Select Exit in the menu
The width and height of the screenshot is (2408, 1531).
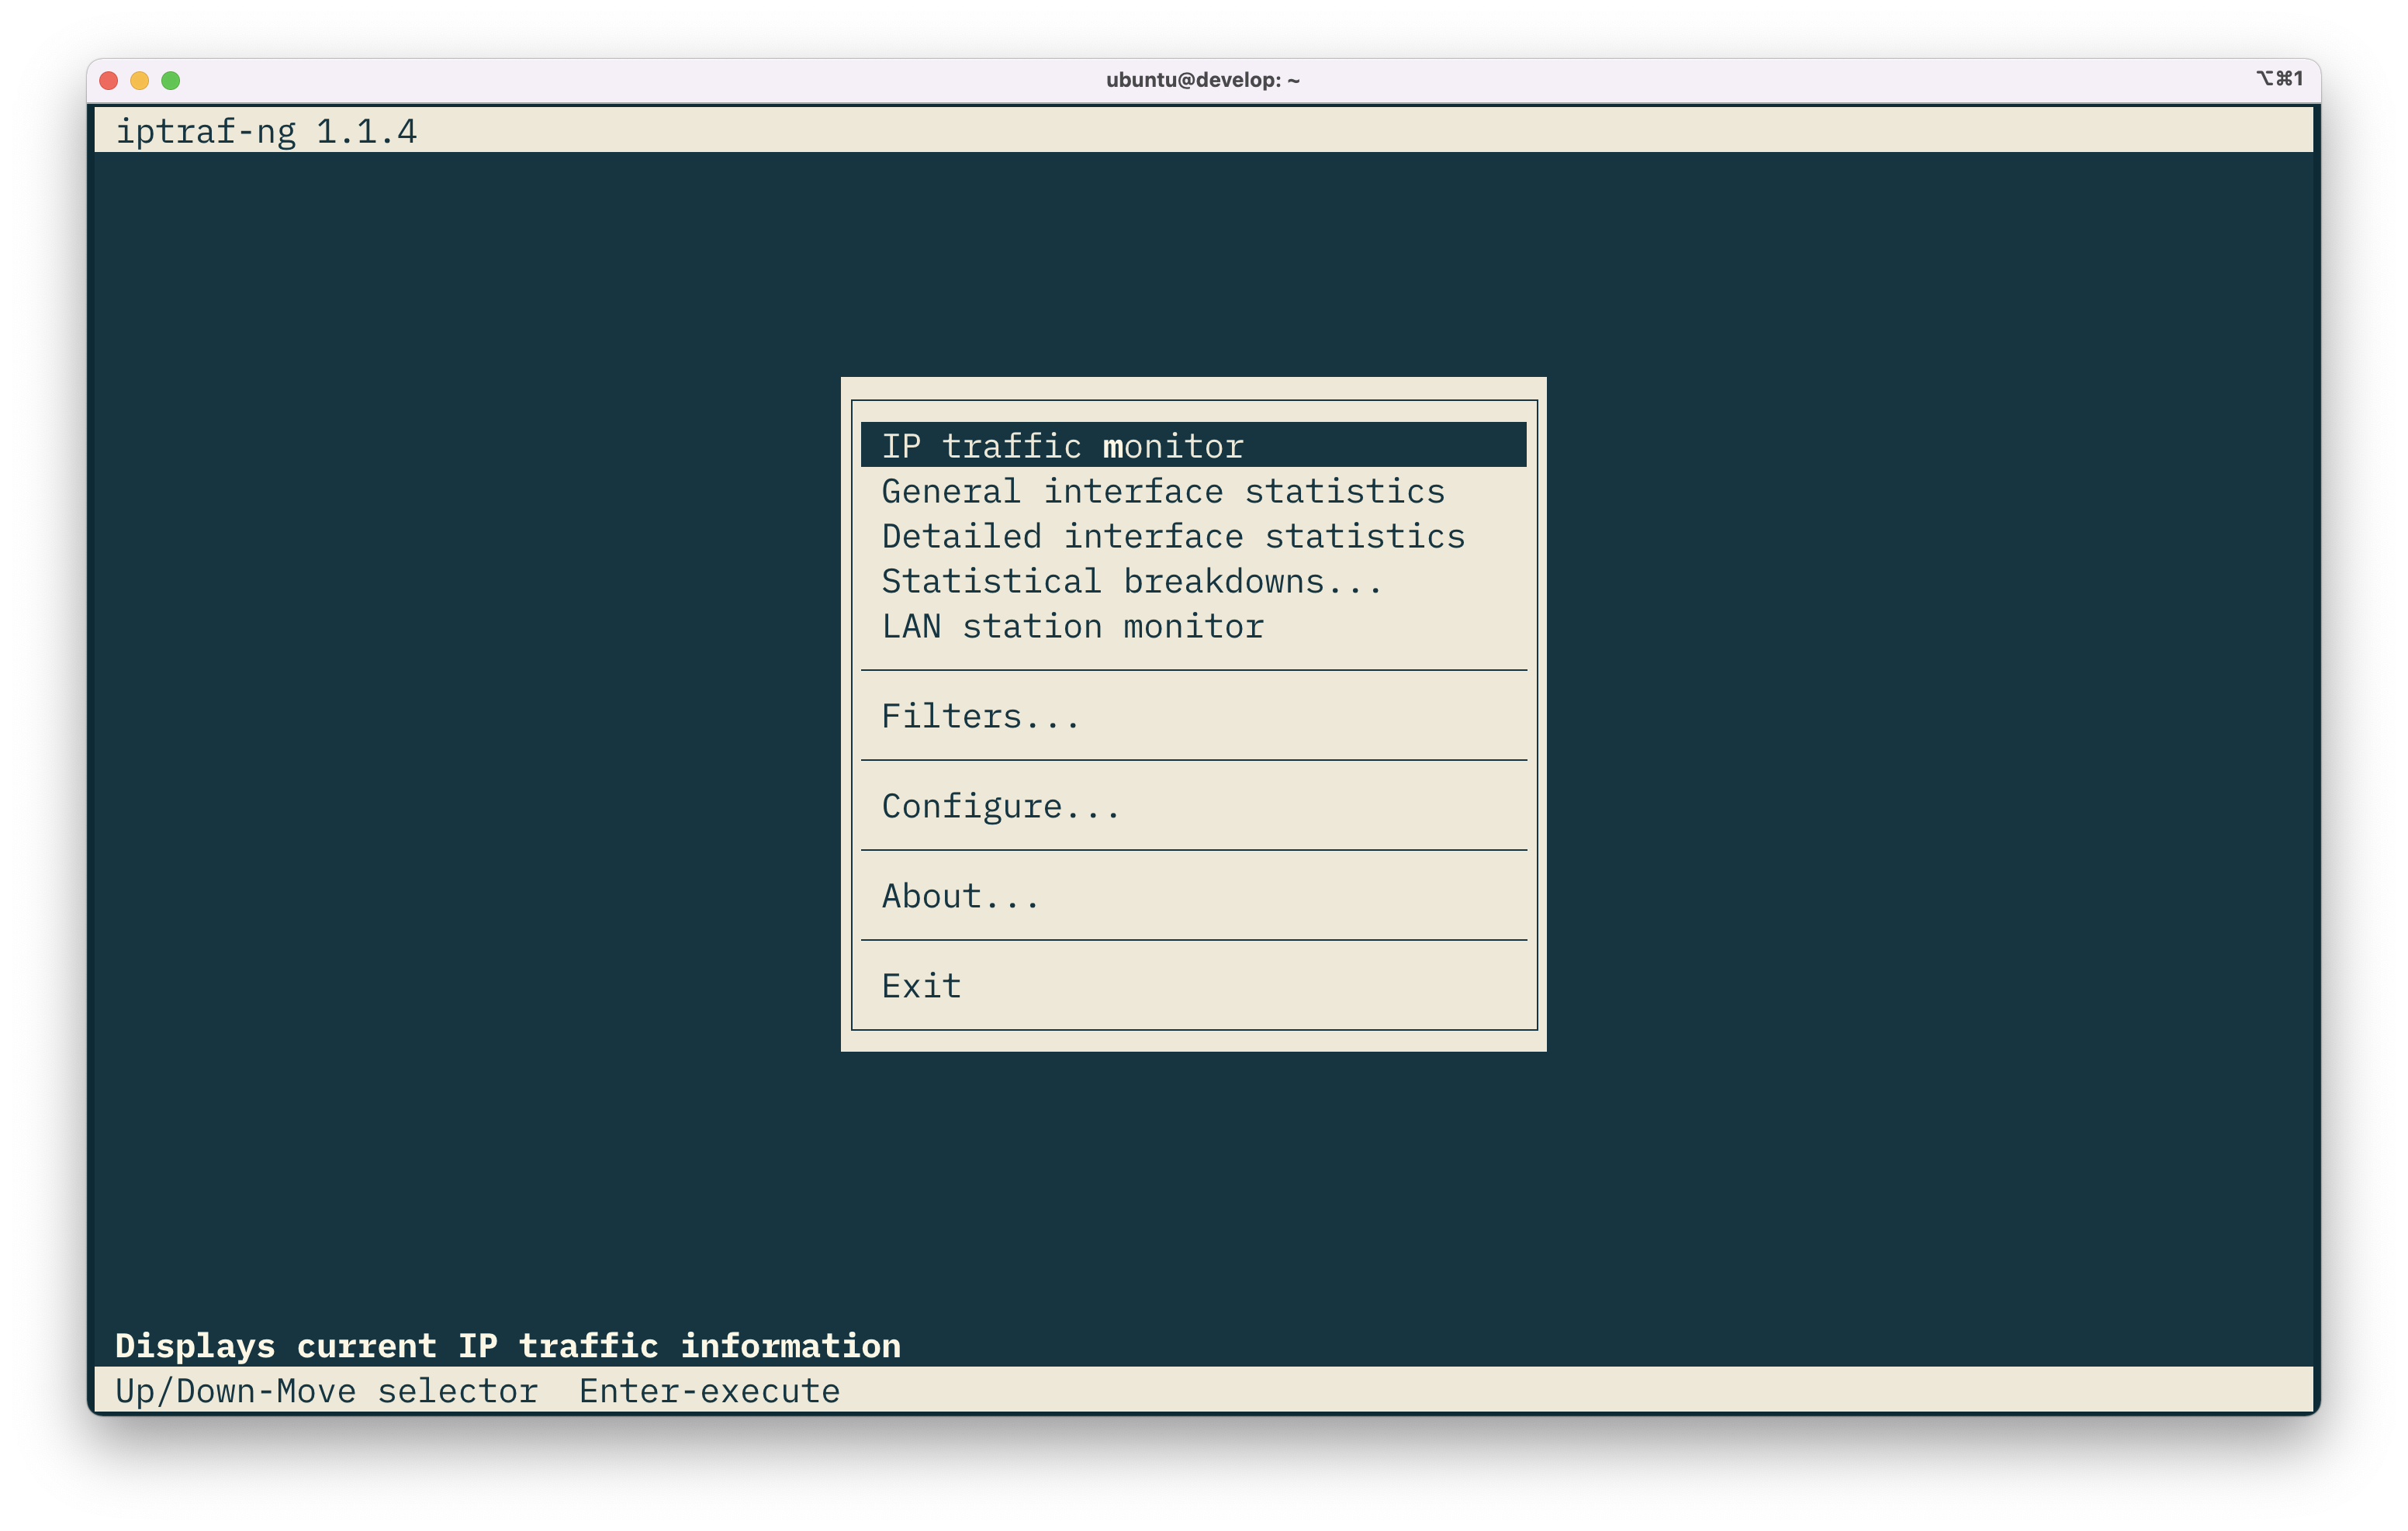(x=921, y=986)
